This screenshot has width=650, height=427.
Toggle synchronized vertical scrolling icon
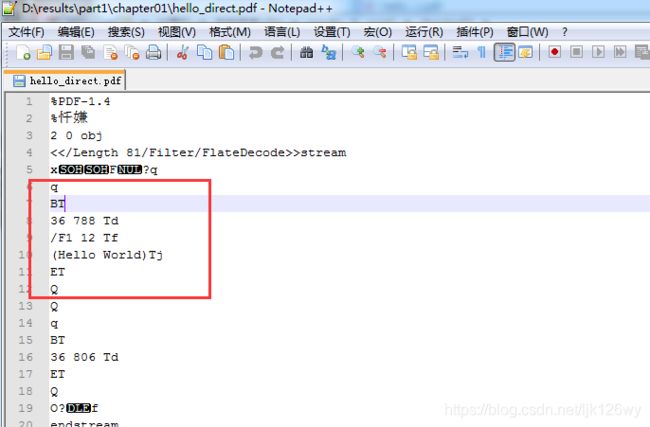coord(410,53)
